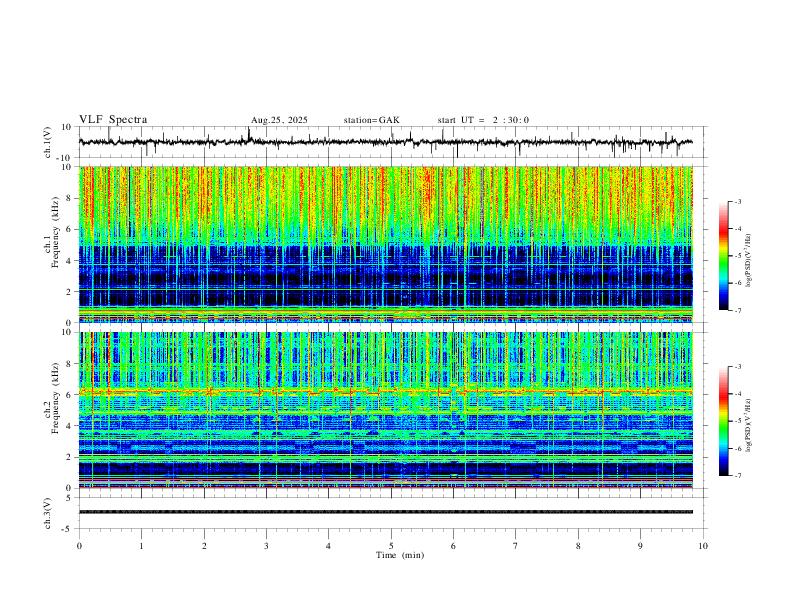Click the ch.3 flat black trace

tap(385, 512)
